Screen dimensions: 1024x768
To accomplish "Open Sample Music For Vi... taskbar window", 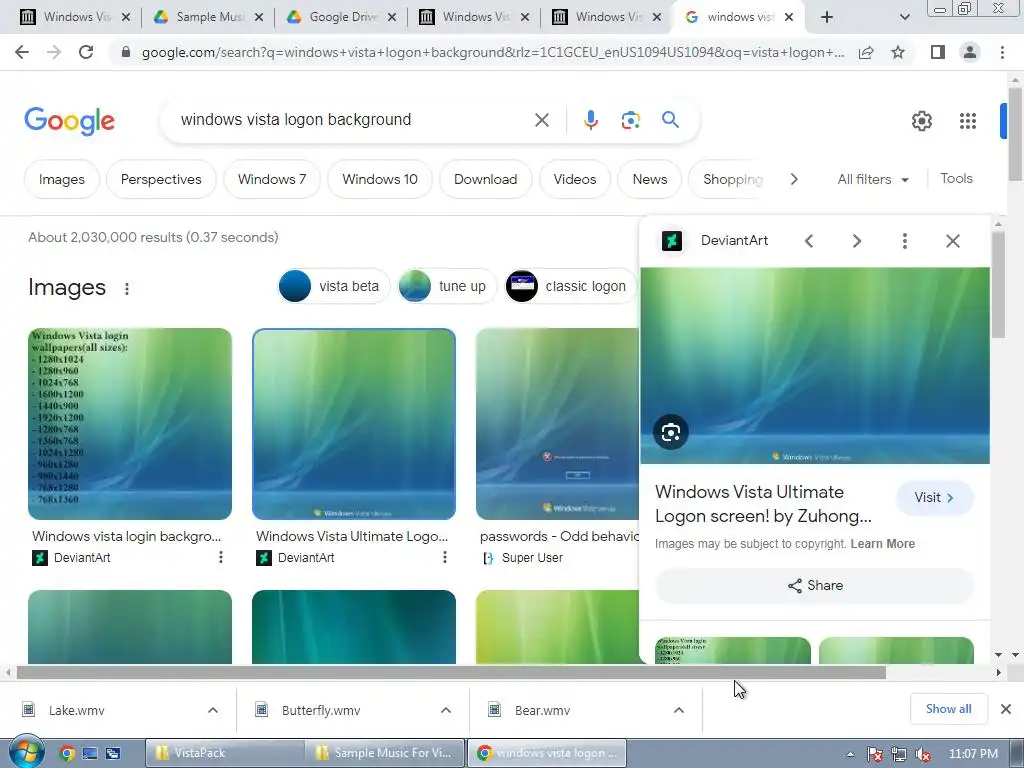I will (x=385, y=753).
